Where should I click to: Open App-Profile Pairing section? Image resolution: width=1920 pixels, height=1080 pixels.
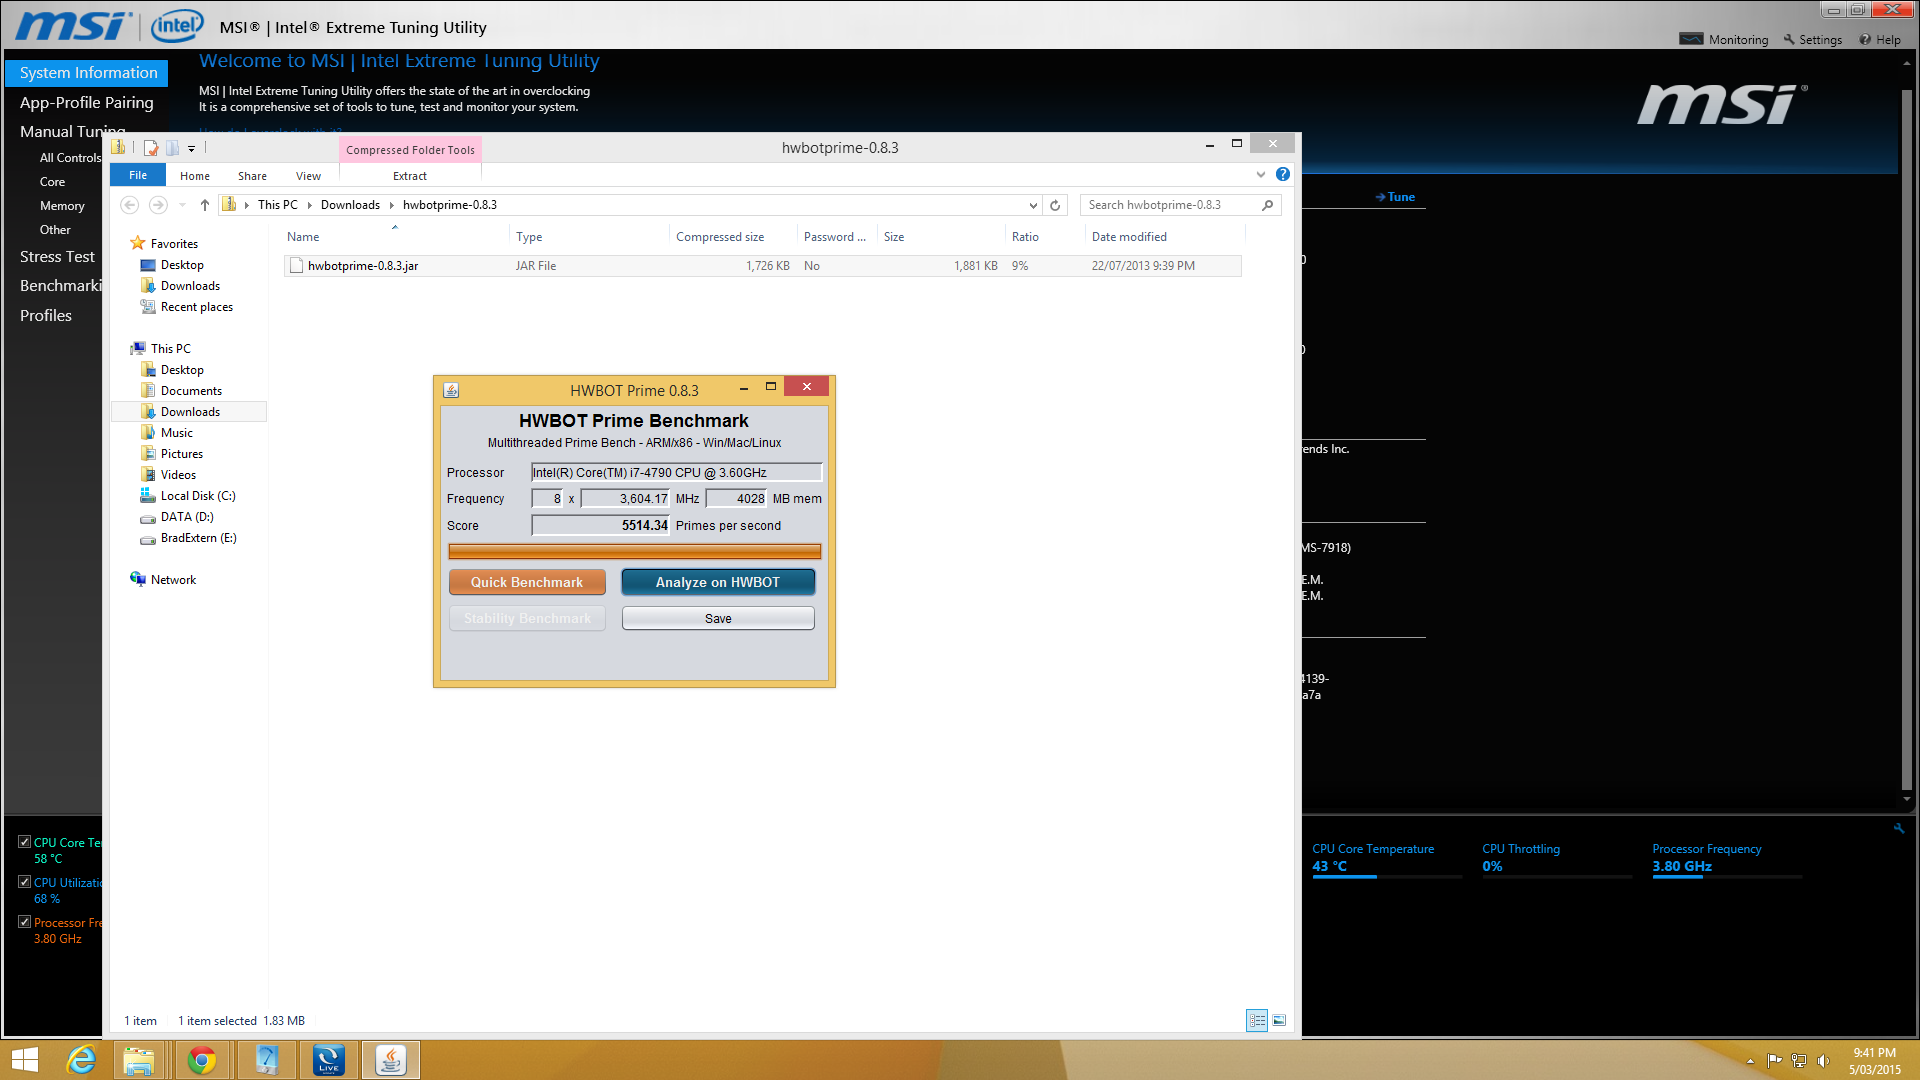coord(87,102)
